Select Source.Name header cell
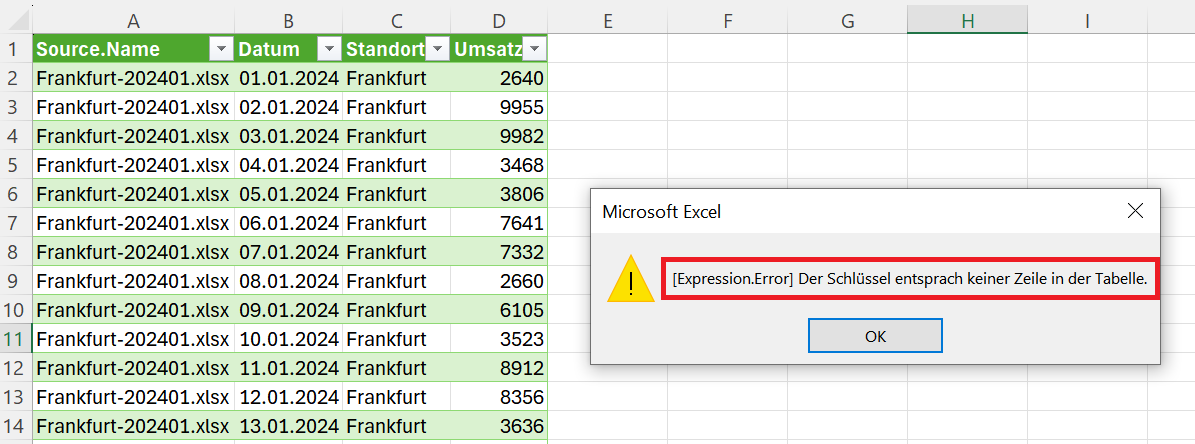This screenshot has height=444, width=1195. click(x=133, y=50)
